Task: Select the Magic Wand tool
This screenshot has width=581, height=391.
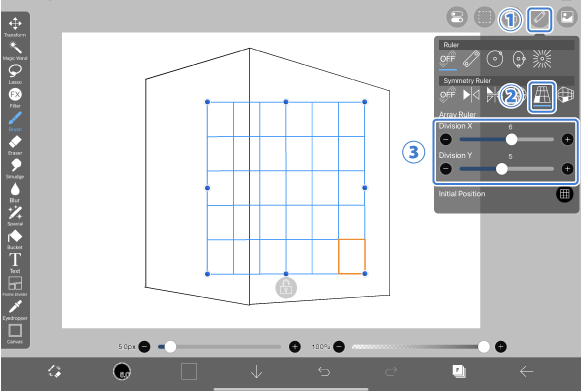Action: tap(15, 50)
